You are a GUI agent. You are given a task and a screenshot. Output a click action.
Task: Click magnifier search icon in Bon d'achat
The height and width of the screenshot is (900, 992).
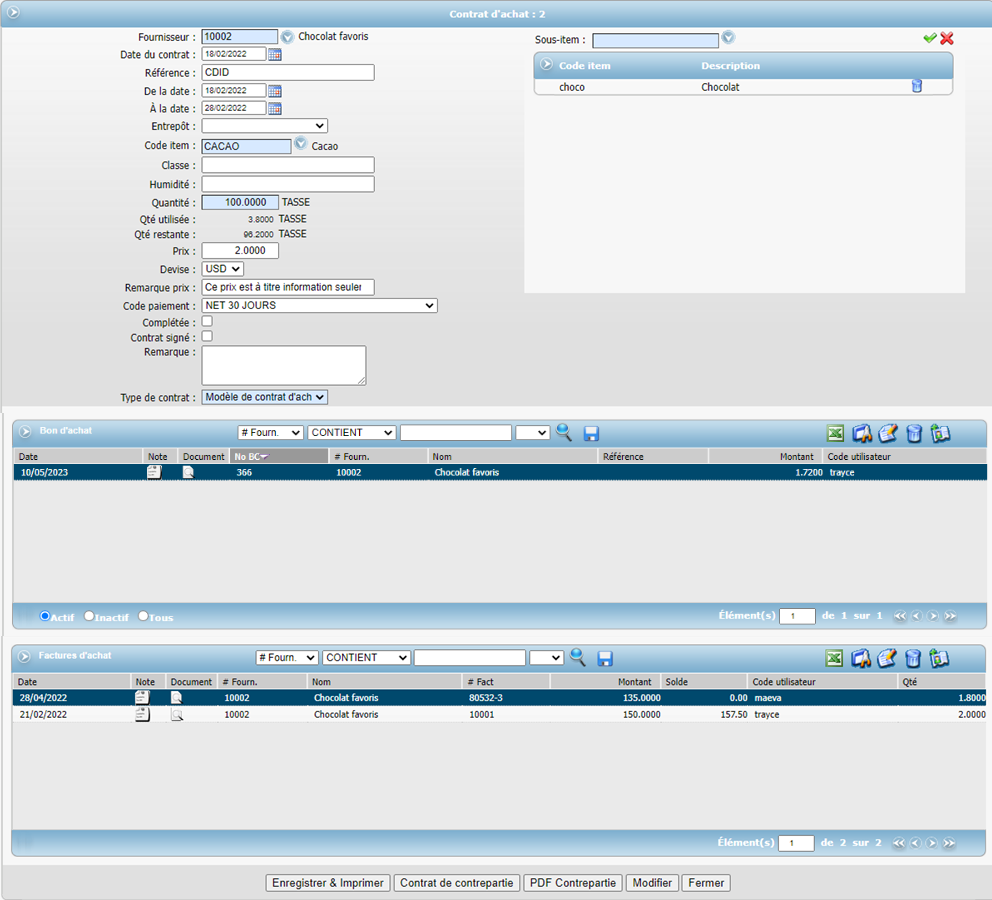[565, 433]
